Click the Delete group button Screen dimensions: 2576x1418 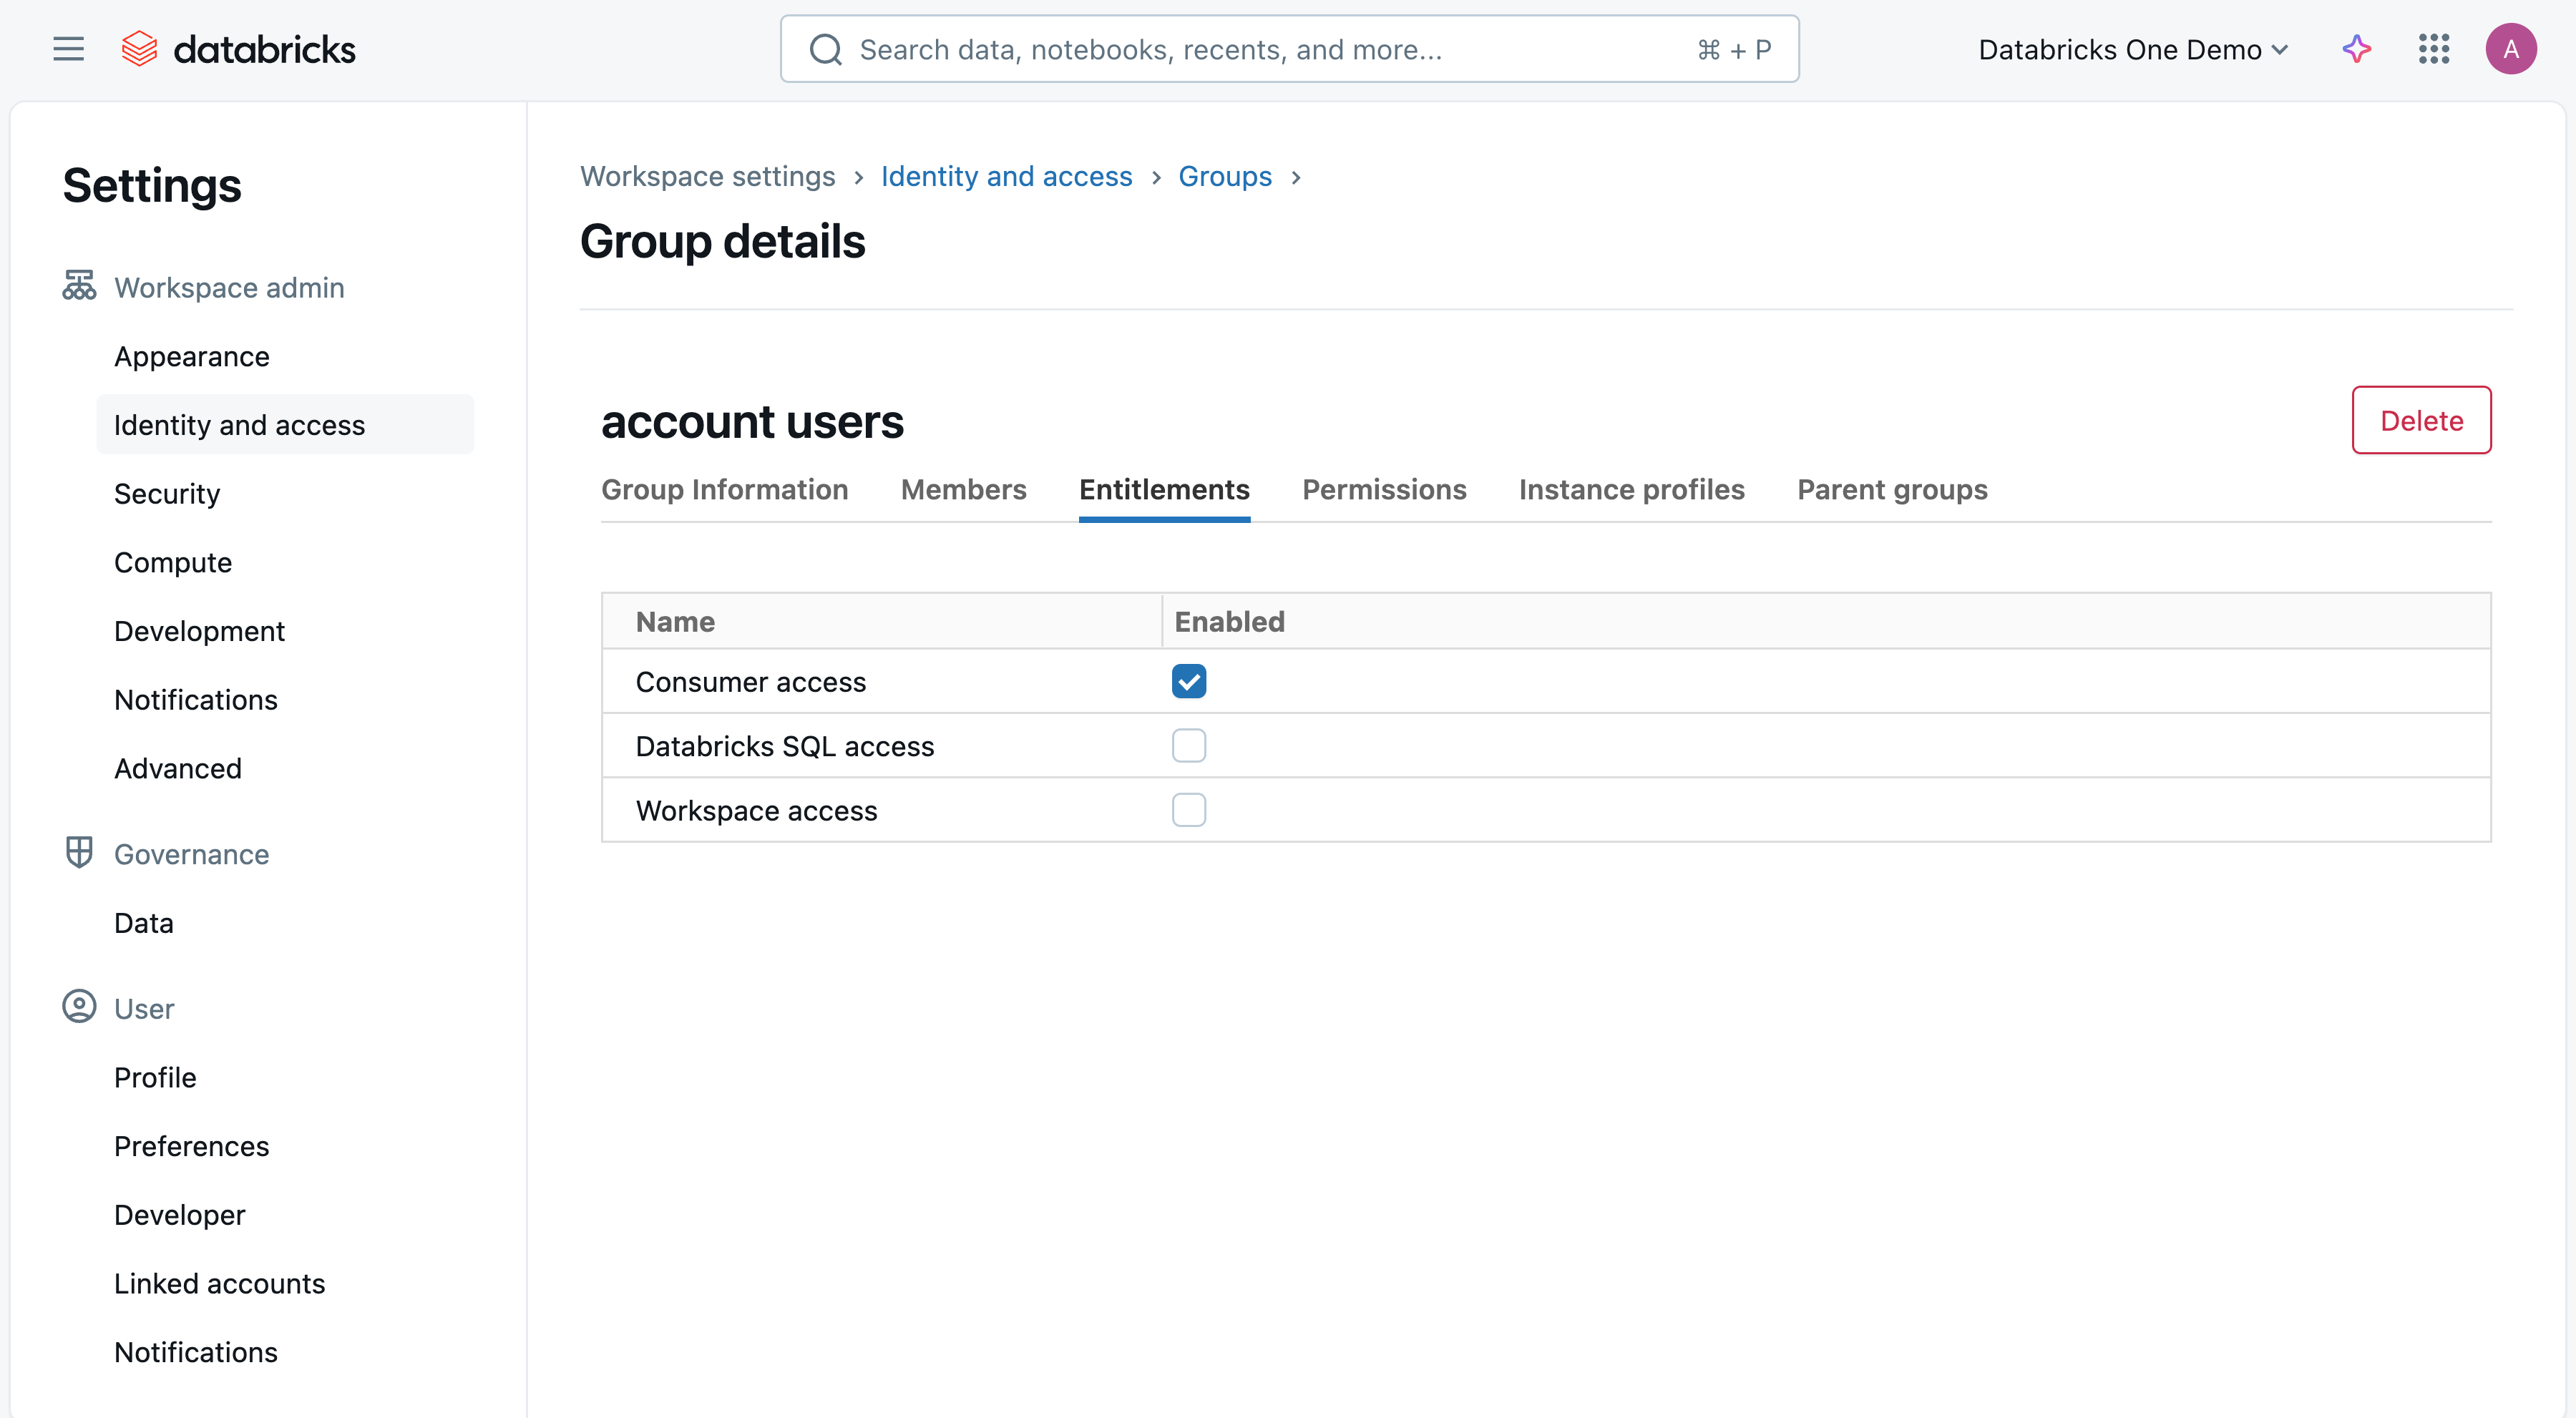pyautogui.click(x=2420, y=420)
